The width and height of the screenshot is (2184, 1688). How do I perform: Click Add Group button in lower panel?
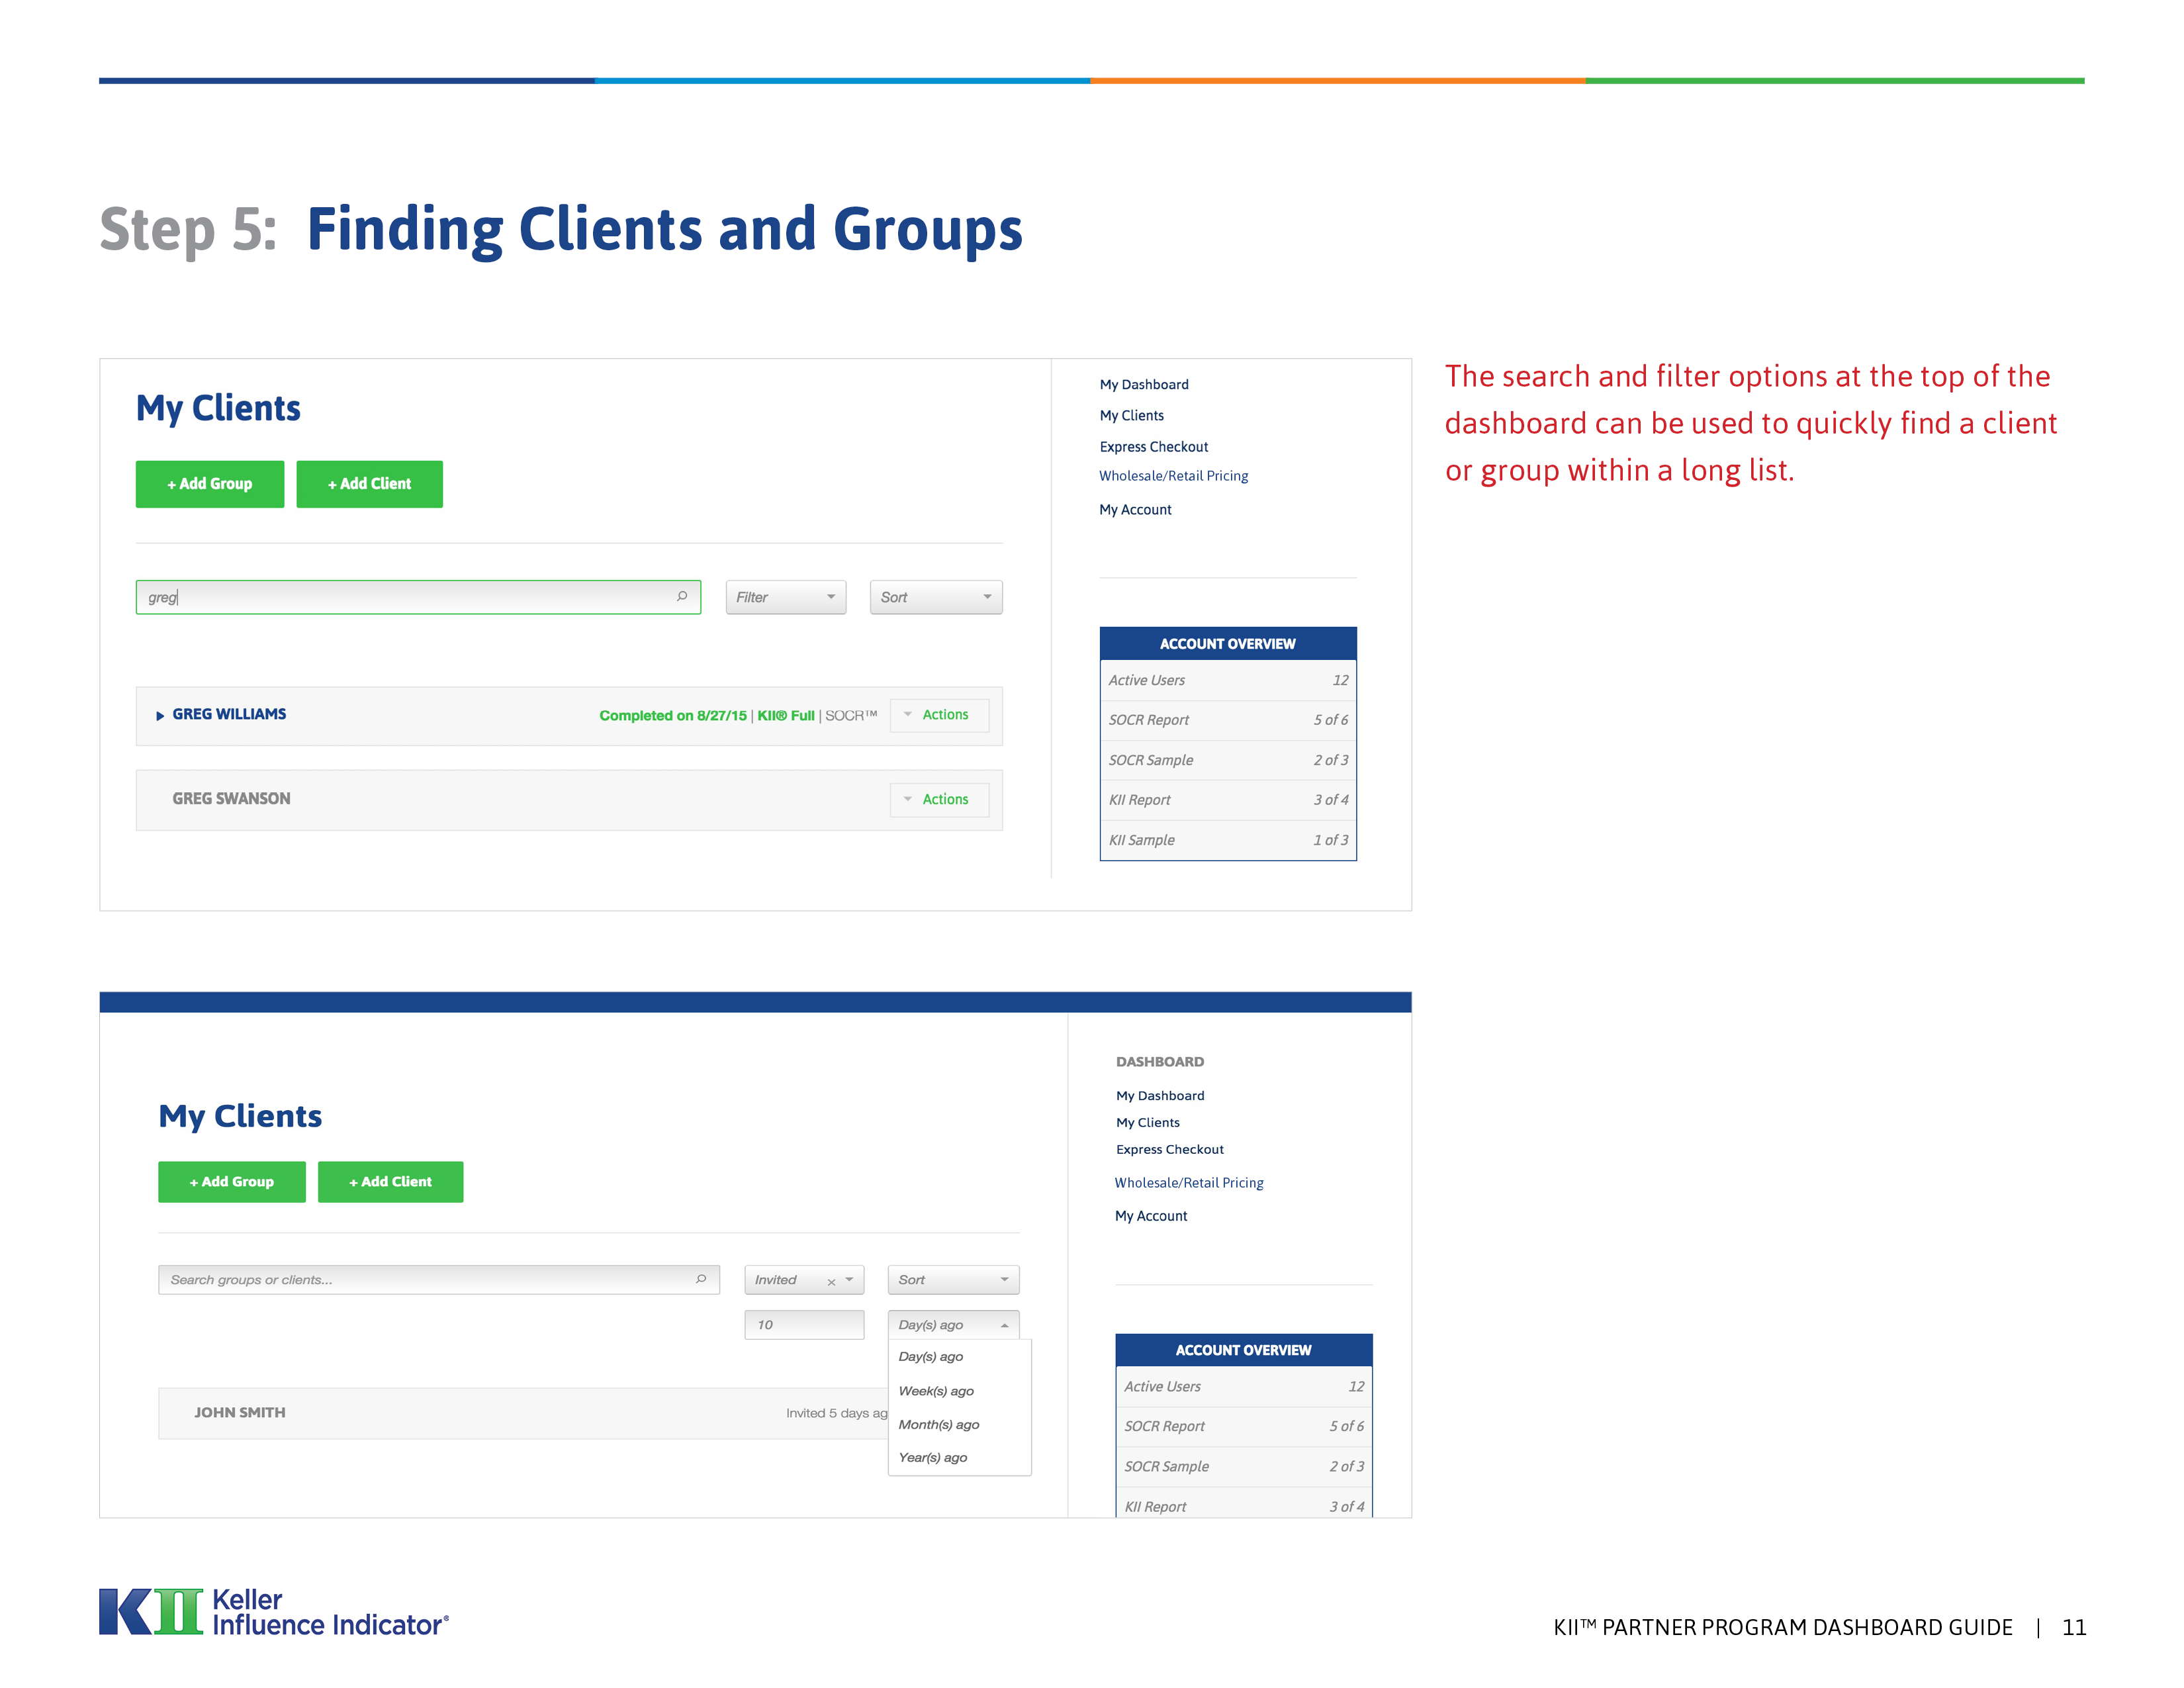click(x=232, y=1182)
